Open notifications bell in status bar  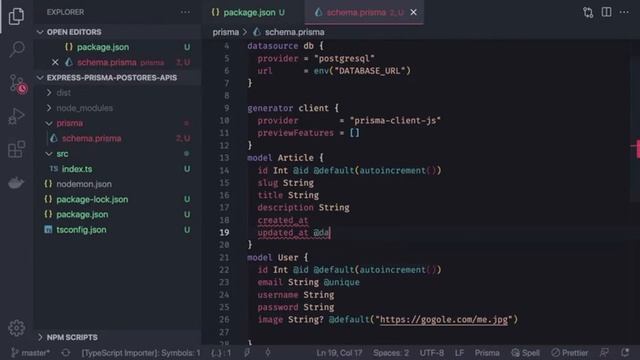[625, 353]
